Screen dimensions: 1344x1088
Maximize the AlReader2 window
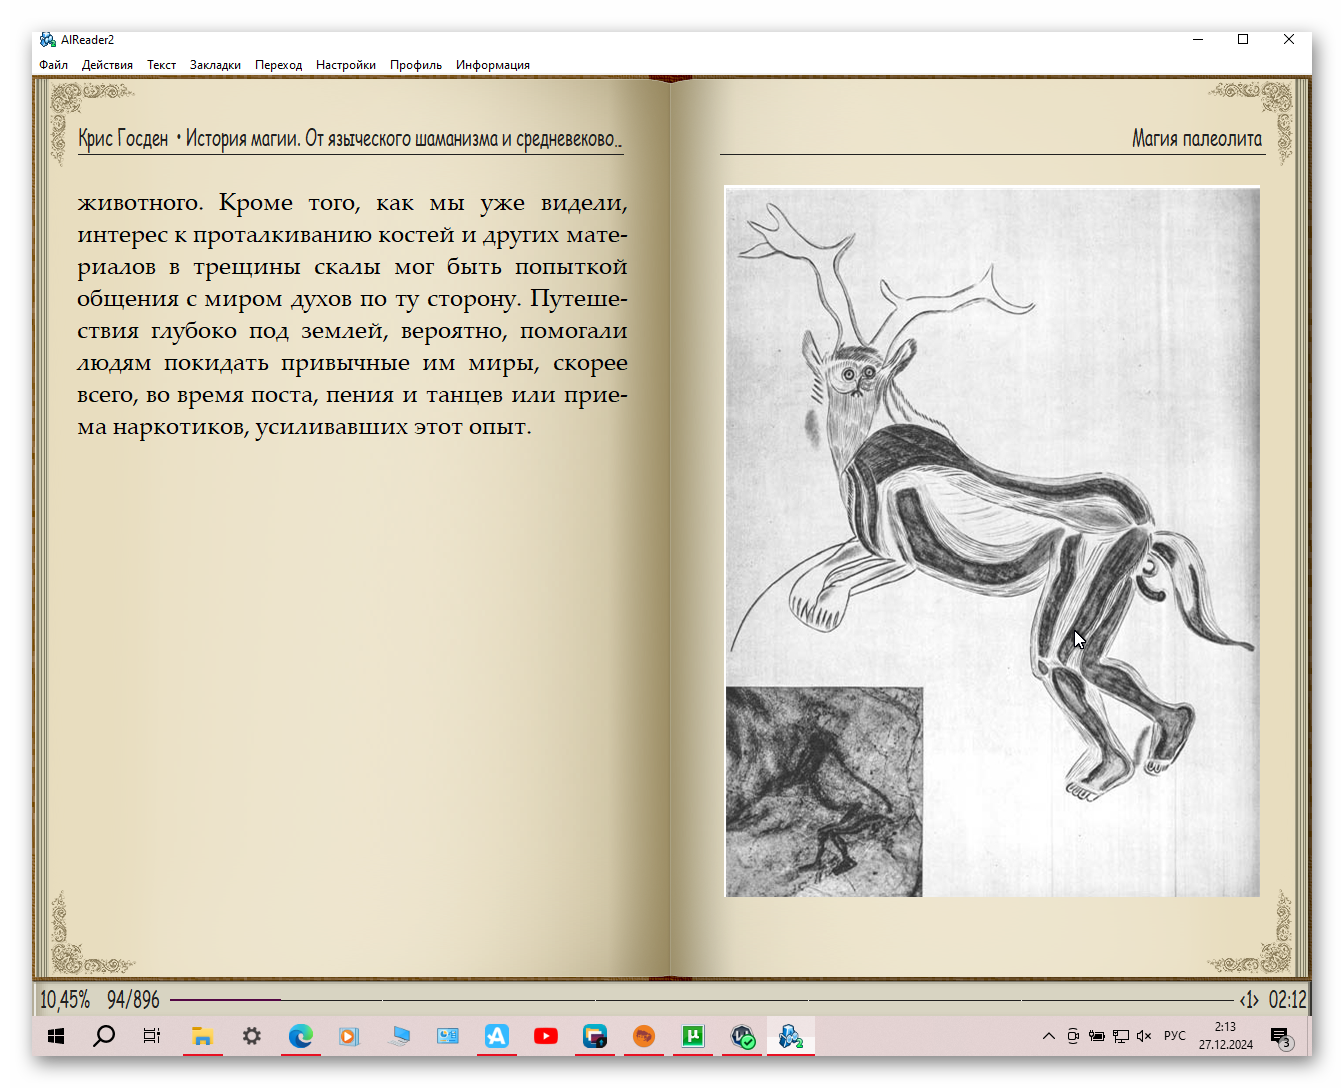pos(1243,40)
